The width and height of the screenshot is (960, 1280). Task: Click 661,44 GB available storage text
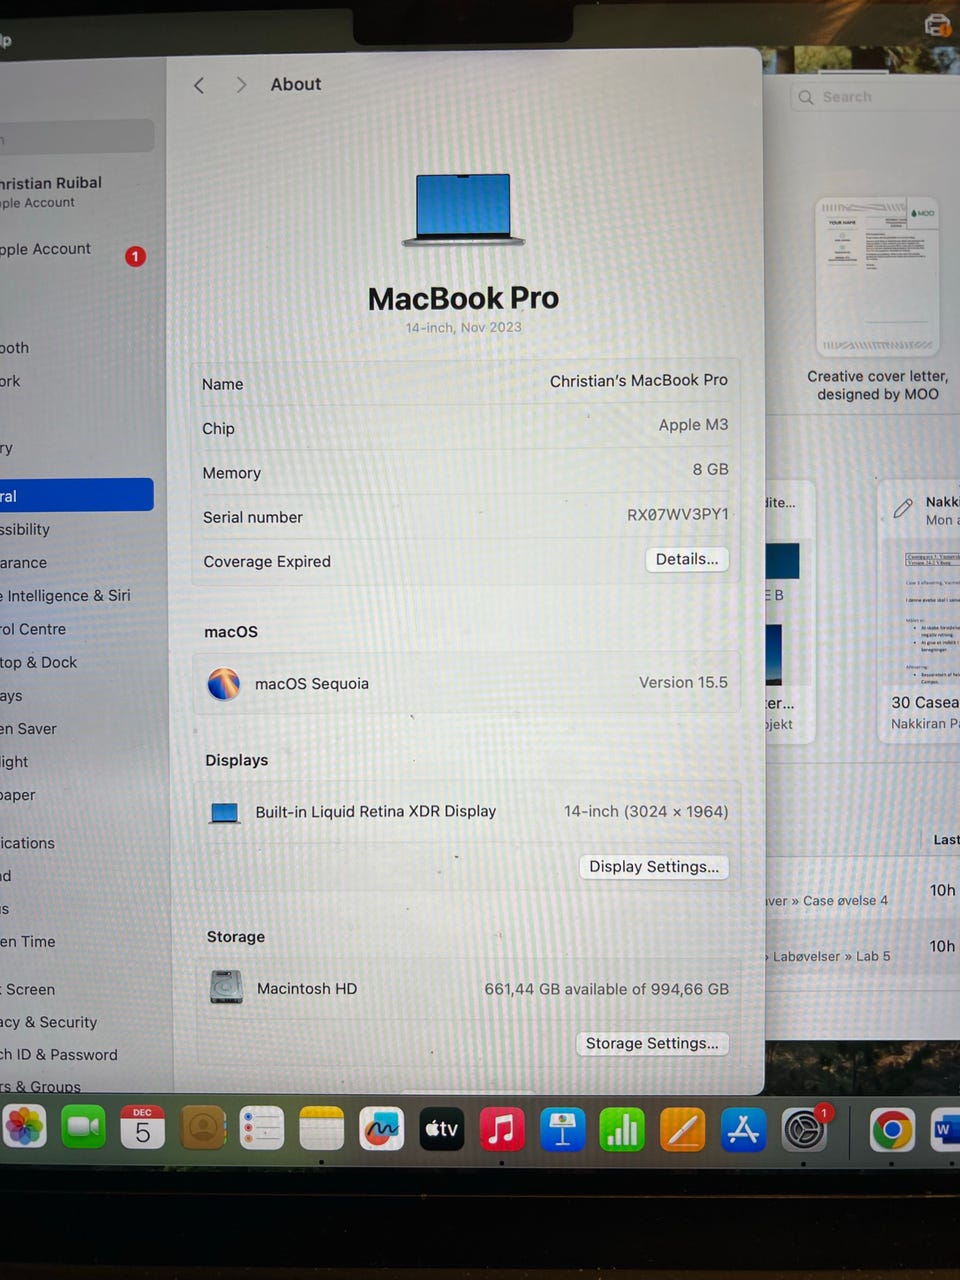(x=607, y=989)
